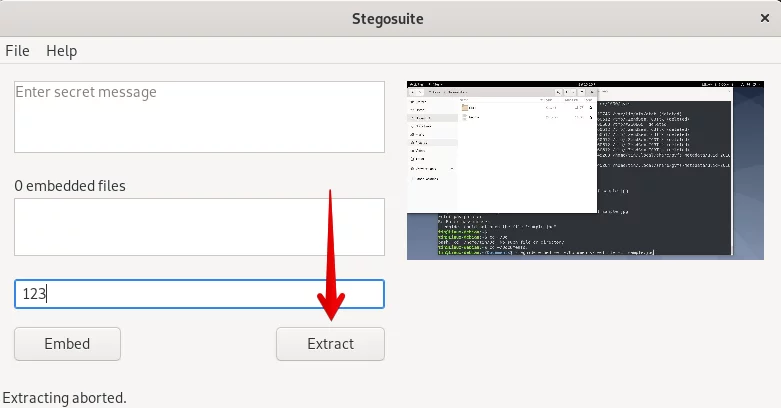Click the '0 embedded files' label
This screenshot has width=781, height=408.
(x=70, y=186)
